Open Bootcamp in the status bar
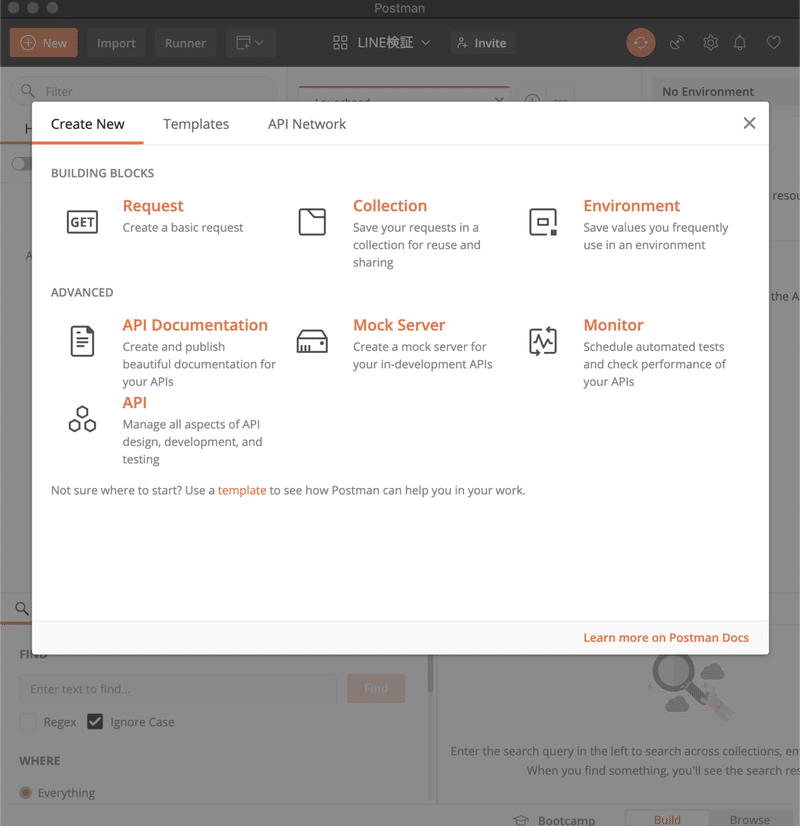Viewport: 800px width, 826px height. pos(554,820)
